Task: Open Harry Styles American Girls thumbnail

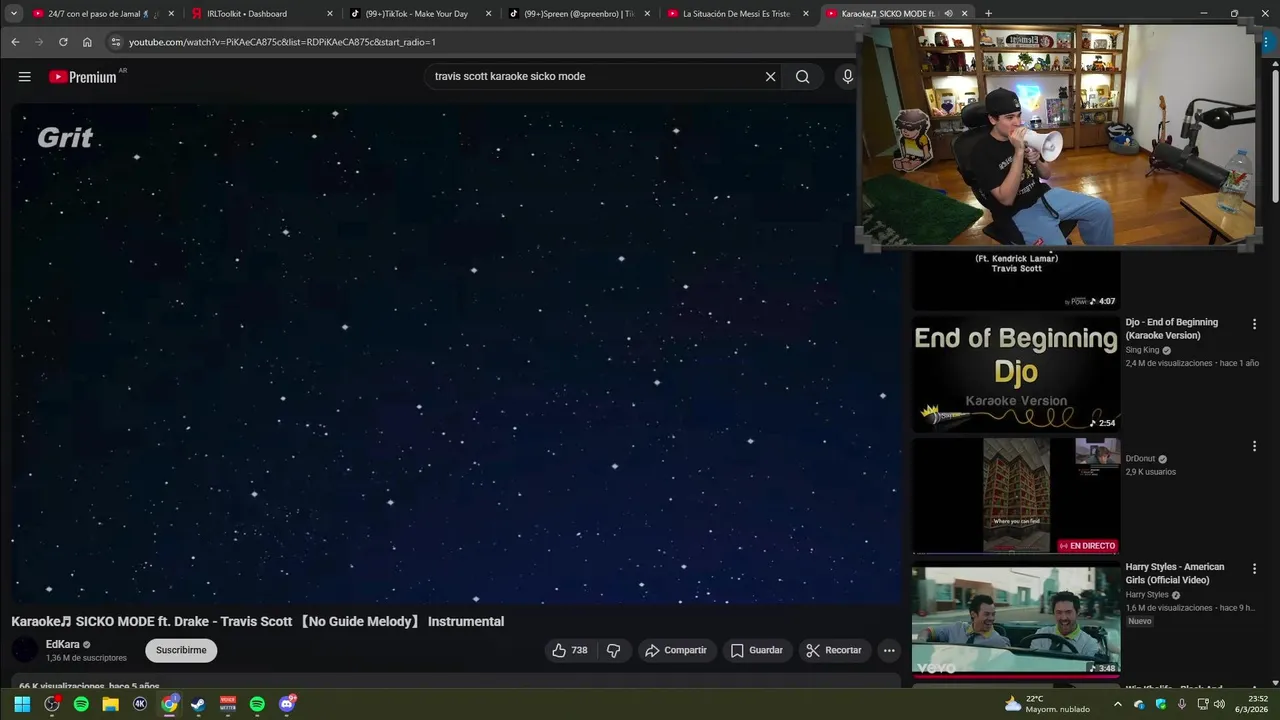Action: click(x=1016, y=620)
